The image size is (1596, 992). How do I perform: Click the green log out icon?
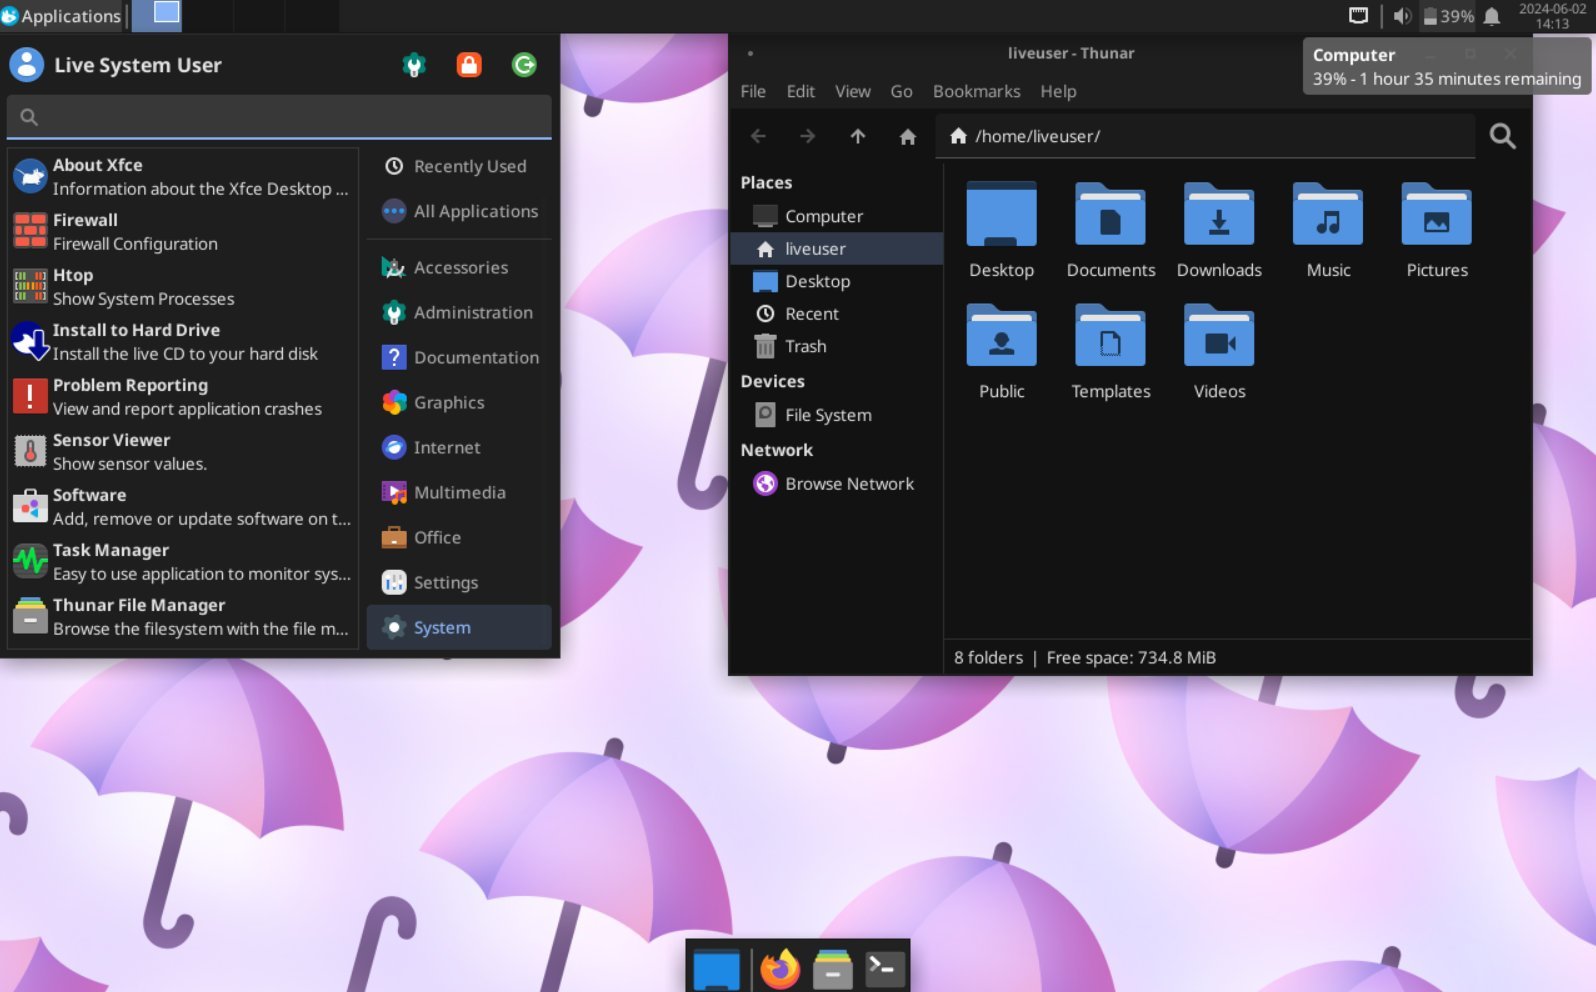point(524,65)
